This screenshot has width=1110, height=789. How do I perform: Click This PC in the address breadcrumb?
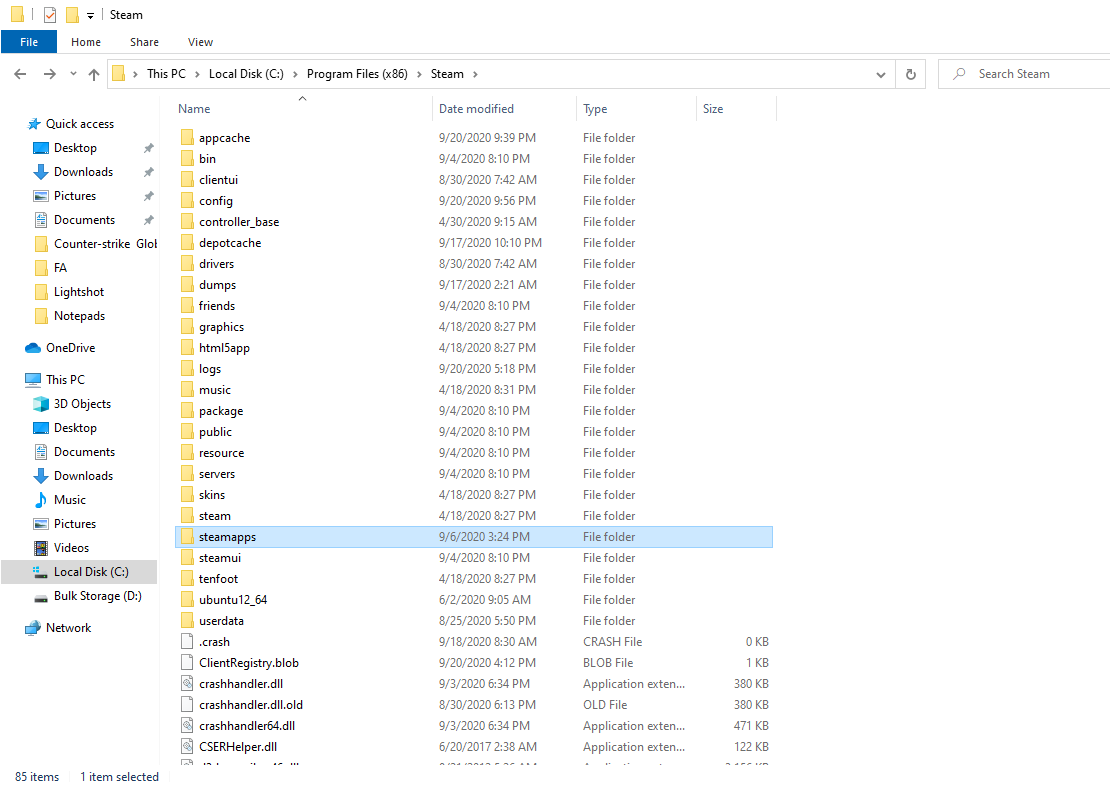point(166,74)
